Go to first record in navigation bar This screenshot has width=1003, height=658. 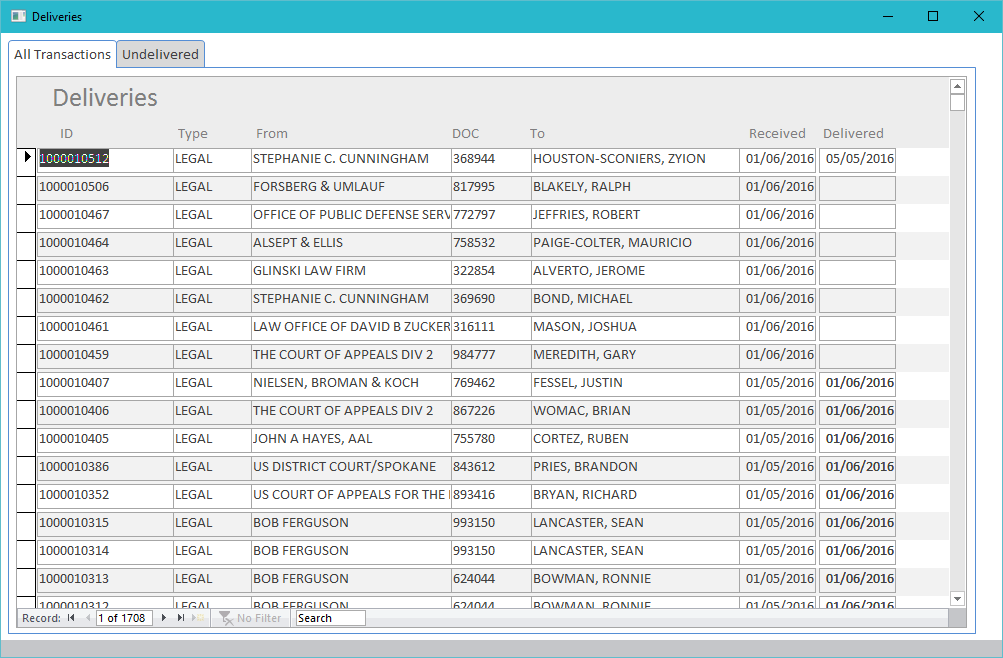(x=70, y=618)
